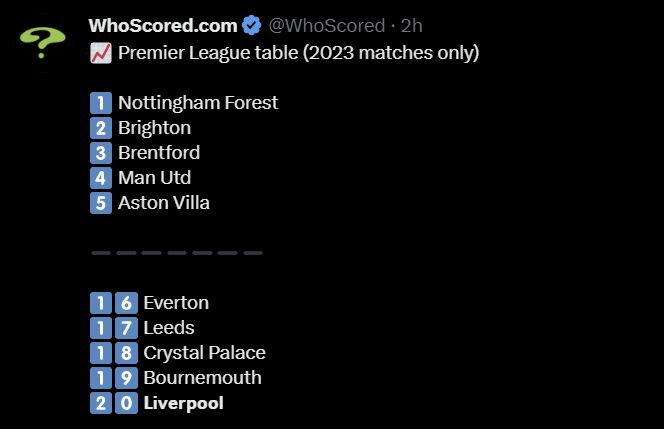Click the dashed separator line
The height and width of the screenshot is (429, 664).
[x=176, y=253]
